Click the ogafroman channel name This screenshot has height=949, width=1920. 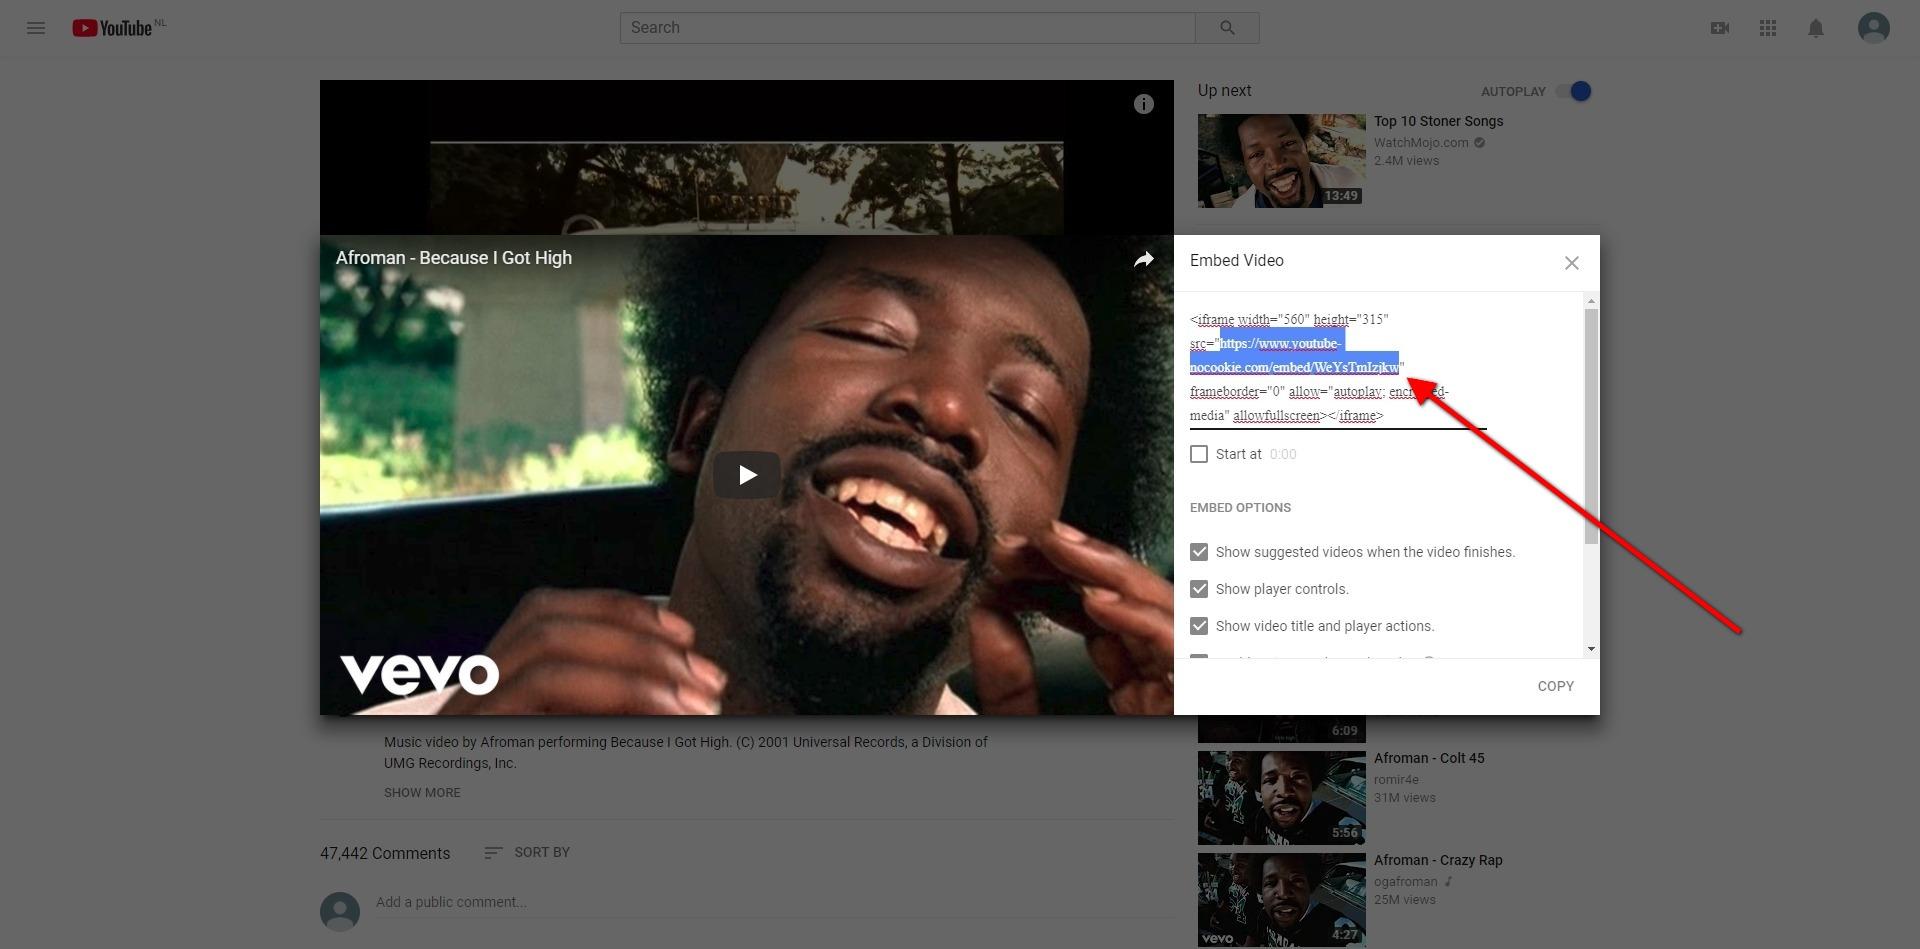(1405, 881)
